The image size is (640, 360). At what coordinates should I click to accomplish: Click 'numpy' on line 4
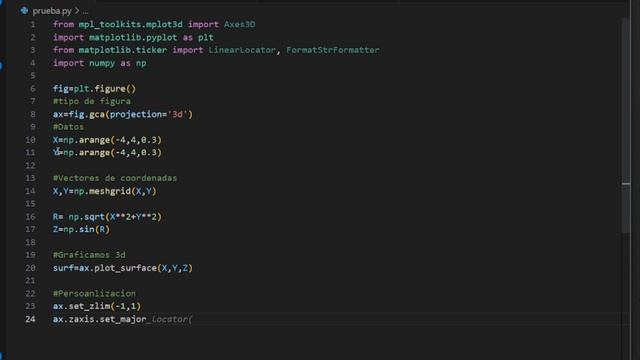(102, 63)
